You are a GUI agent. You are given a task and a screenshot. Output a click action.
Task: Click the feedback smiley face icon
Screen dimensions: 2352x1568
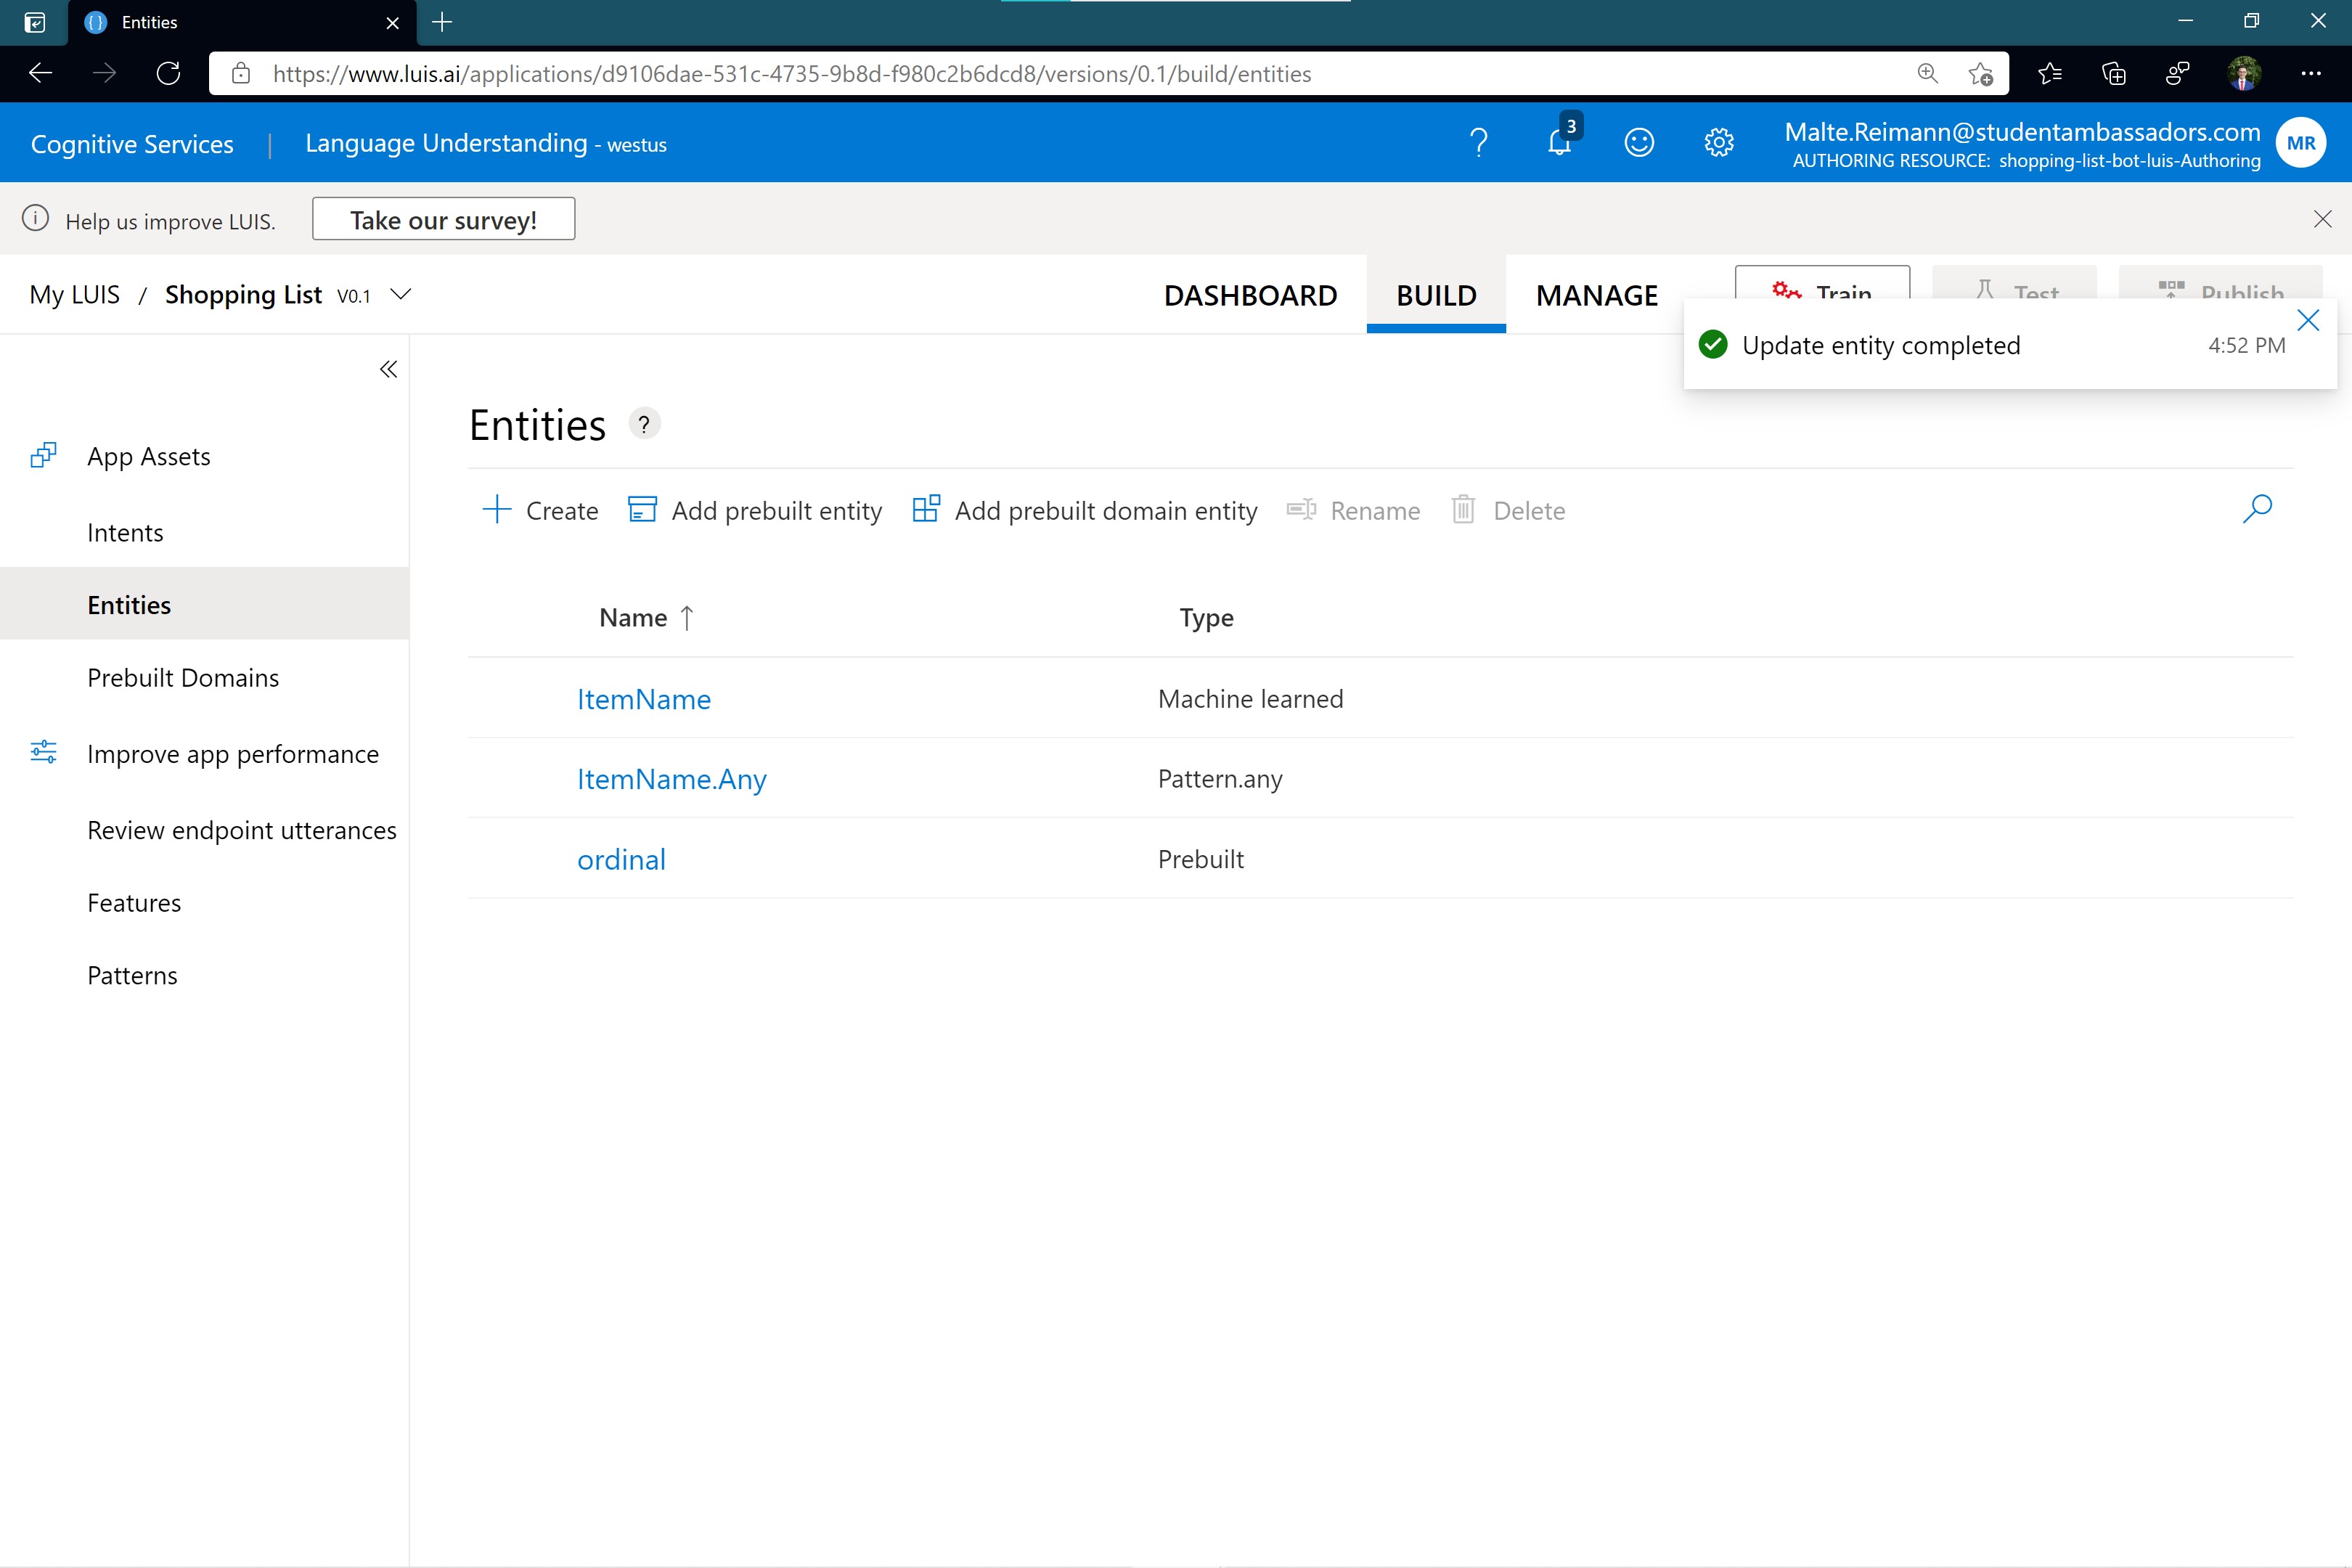(1639, 143)
